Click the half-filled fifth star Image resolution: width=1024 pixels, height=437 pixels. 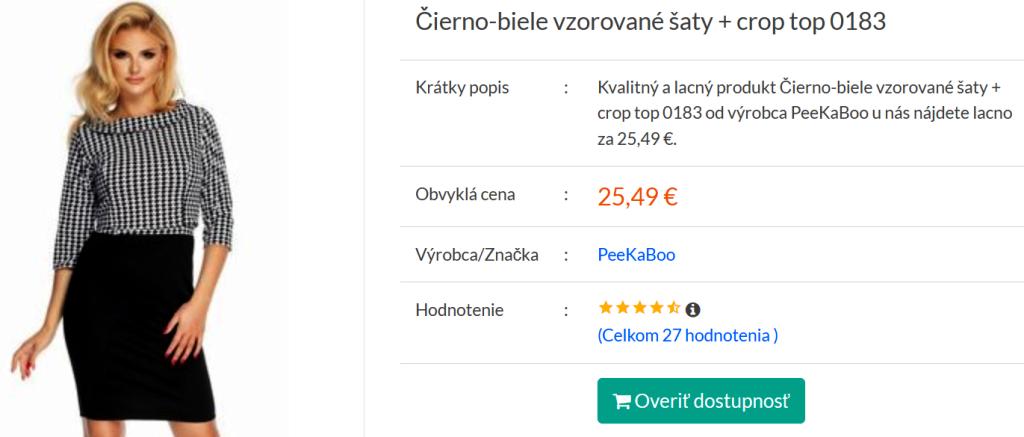pos(673,308)
